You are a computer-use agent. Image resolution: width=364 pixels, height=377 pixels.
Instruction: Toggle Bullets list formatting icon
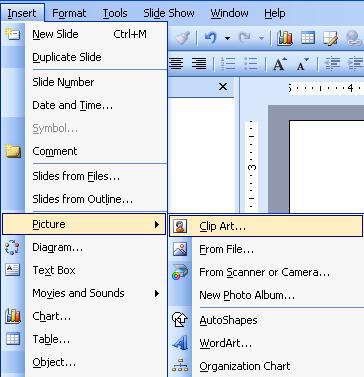(251, 63)
